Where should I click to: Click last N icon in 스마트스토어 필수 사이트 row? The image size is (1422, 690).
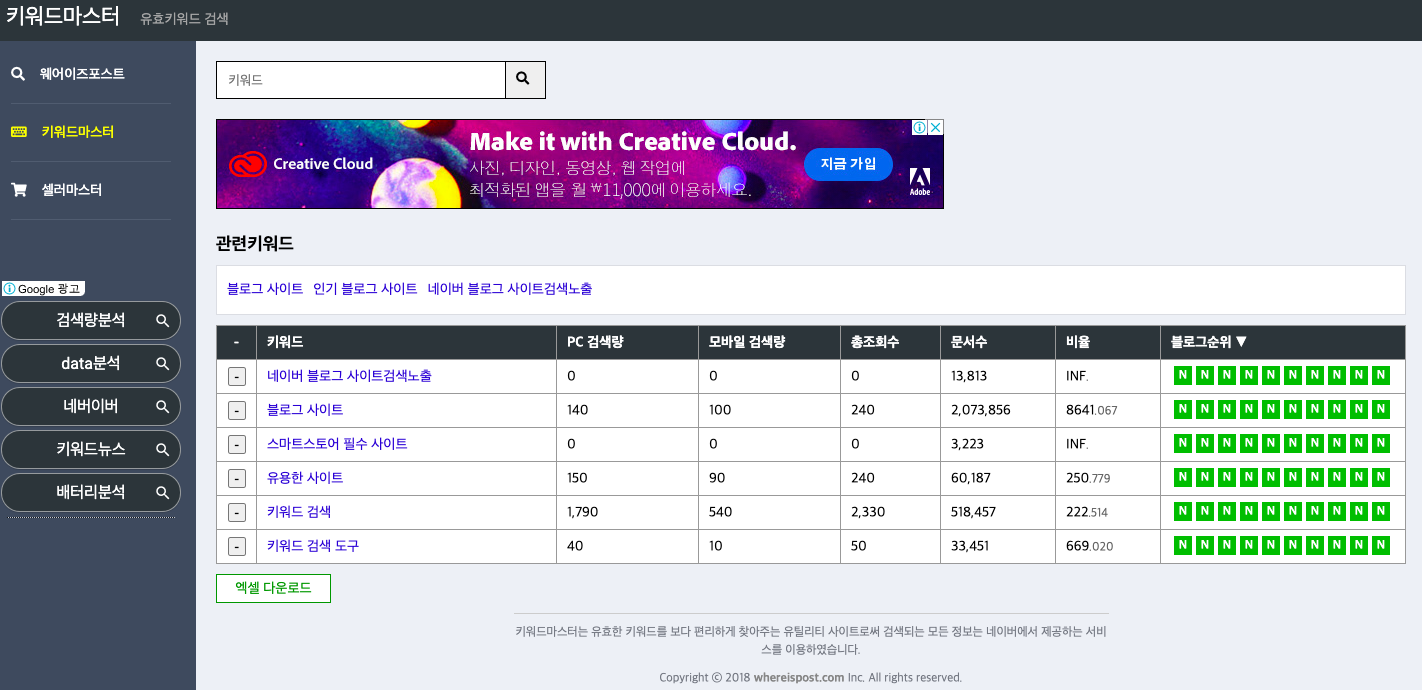(x=1381, y=444)
